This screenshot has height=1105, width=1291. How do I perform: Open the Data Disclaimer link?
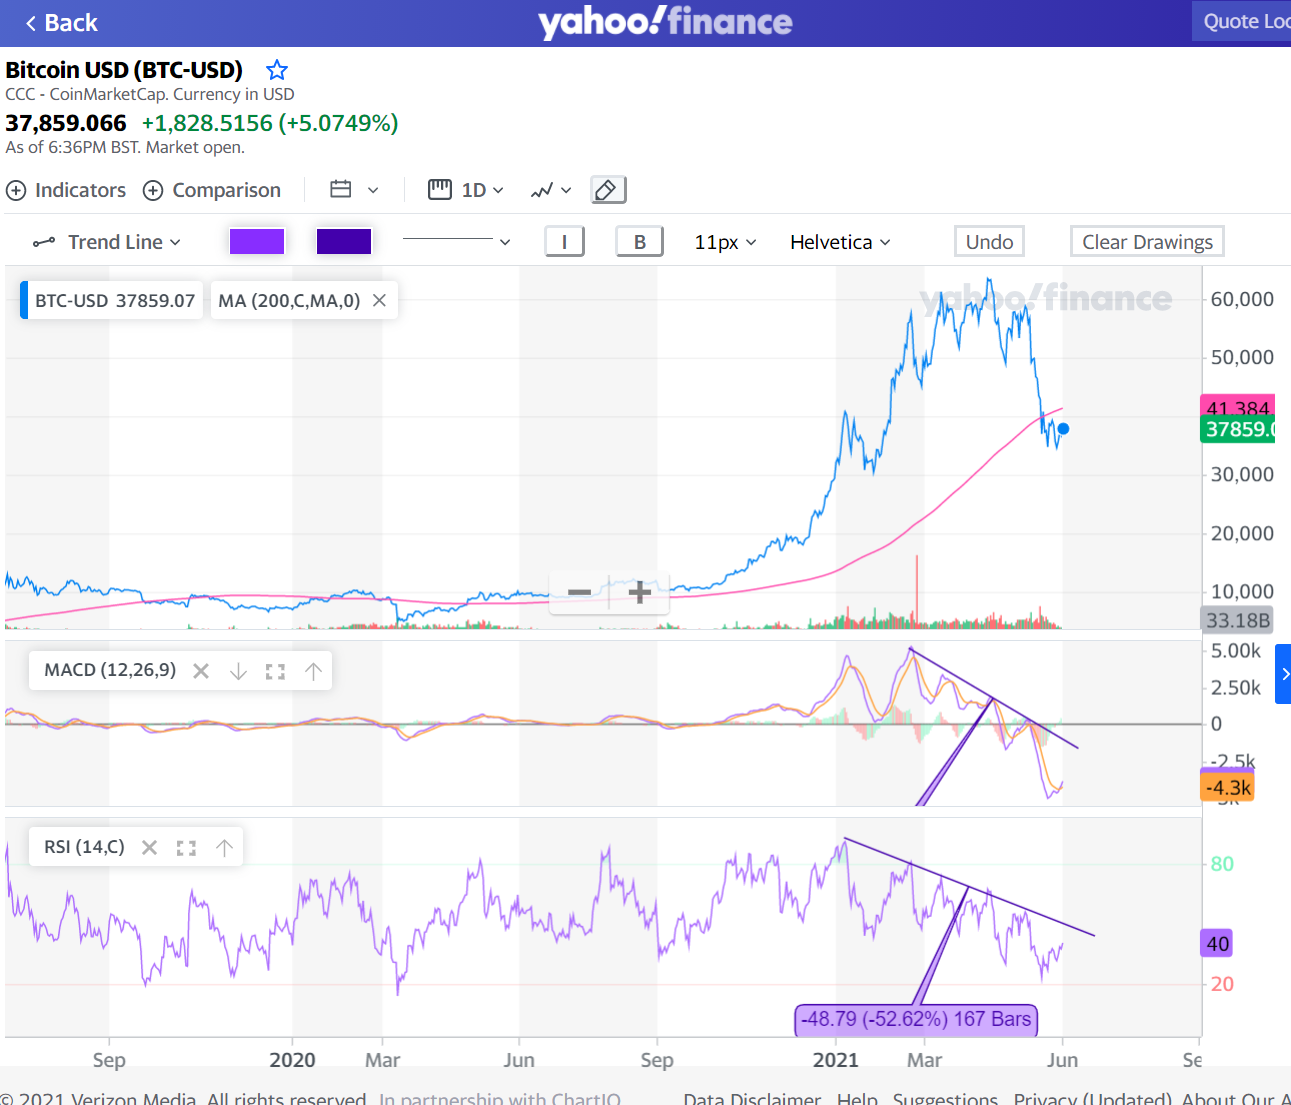pos(752,1098)
